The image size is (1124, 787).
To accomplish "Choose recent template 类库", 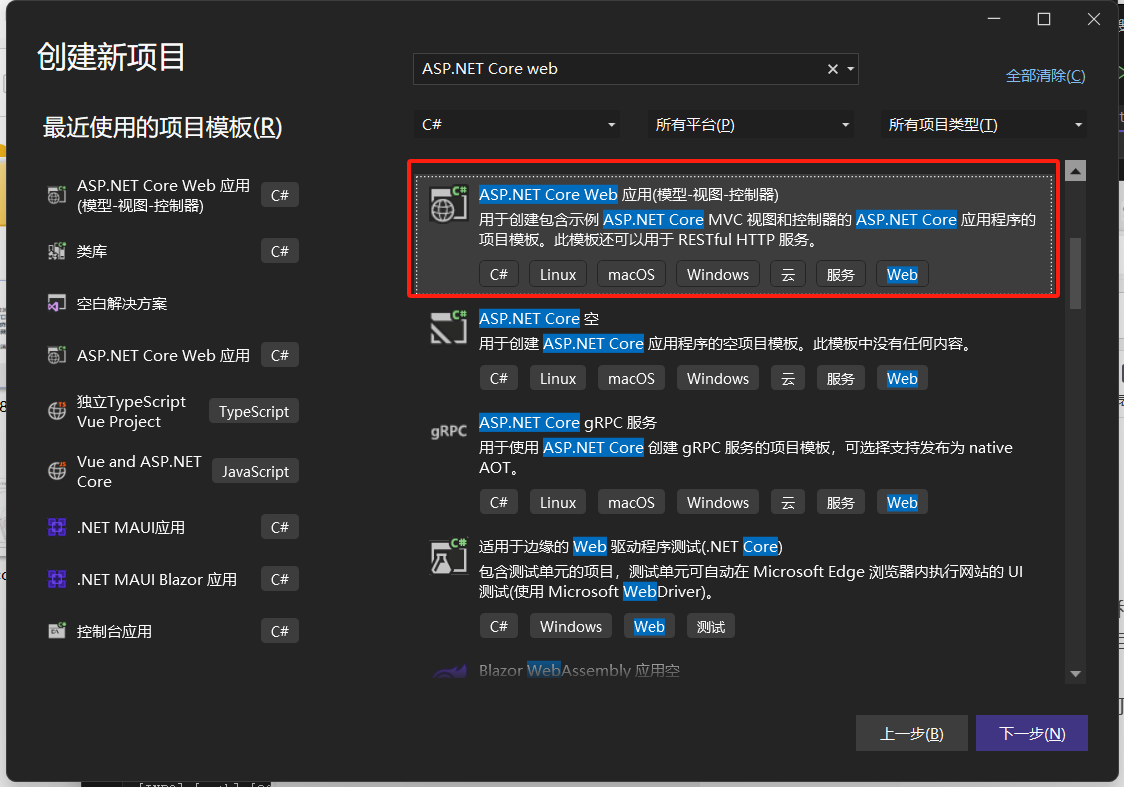I will pyautogui.click(x=92, y=251).
